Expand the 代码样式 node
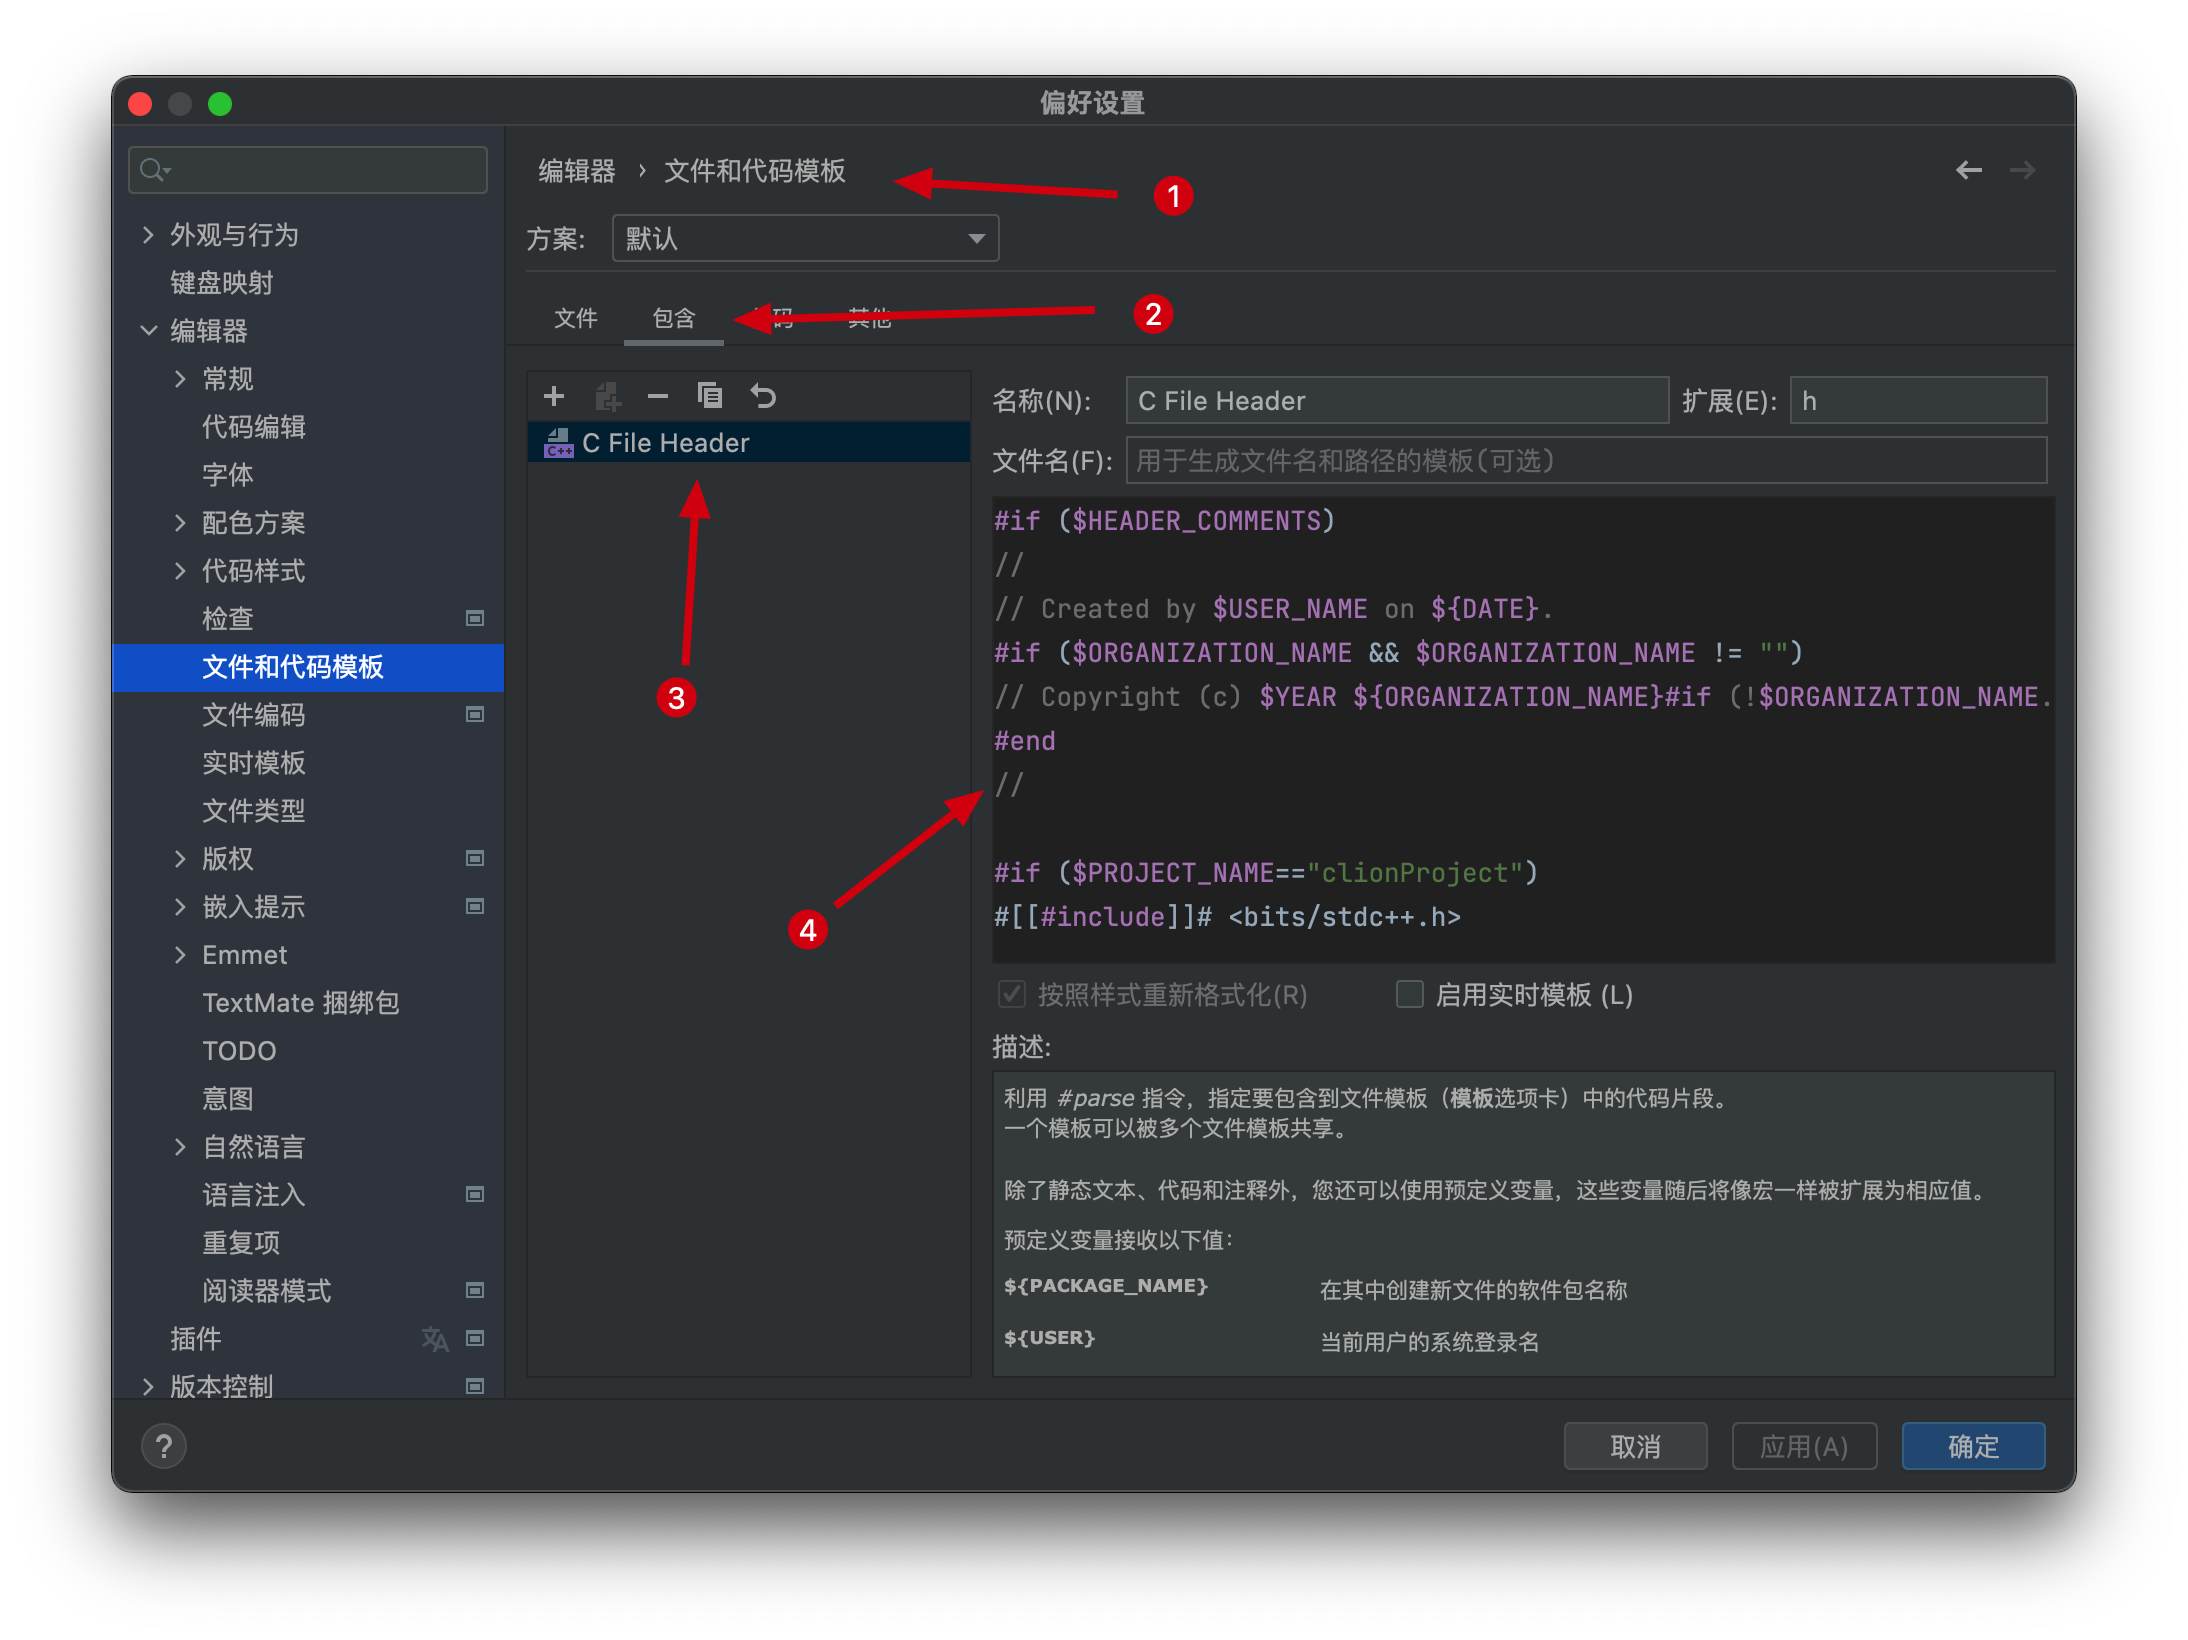 coord(180,571)
